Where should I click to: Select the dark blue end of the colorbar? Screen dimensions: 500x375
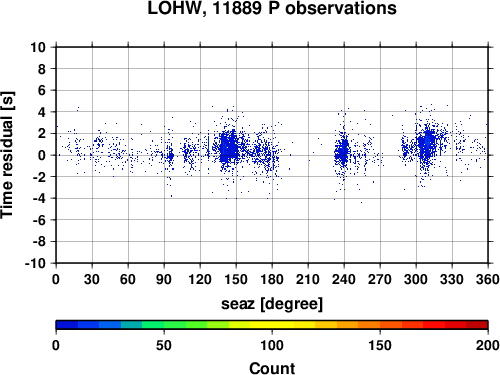(x=67, y=325)
